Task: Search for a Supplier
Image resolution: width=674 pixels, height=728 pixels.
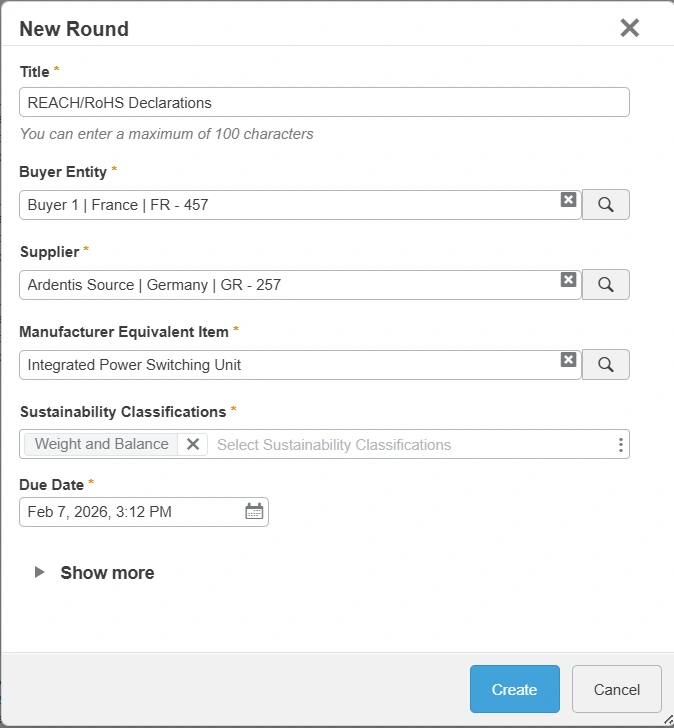Action: [605, 285]
